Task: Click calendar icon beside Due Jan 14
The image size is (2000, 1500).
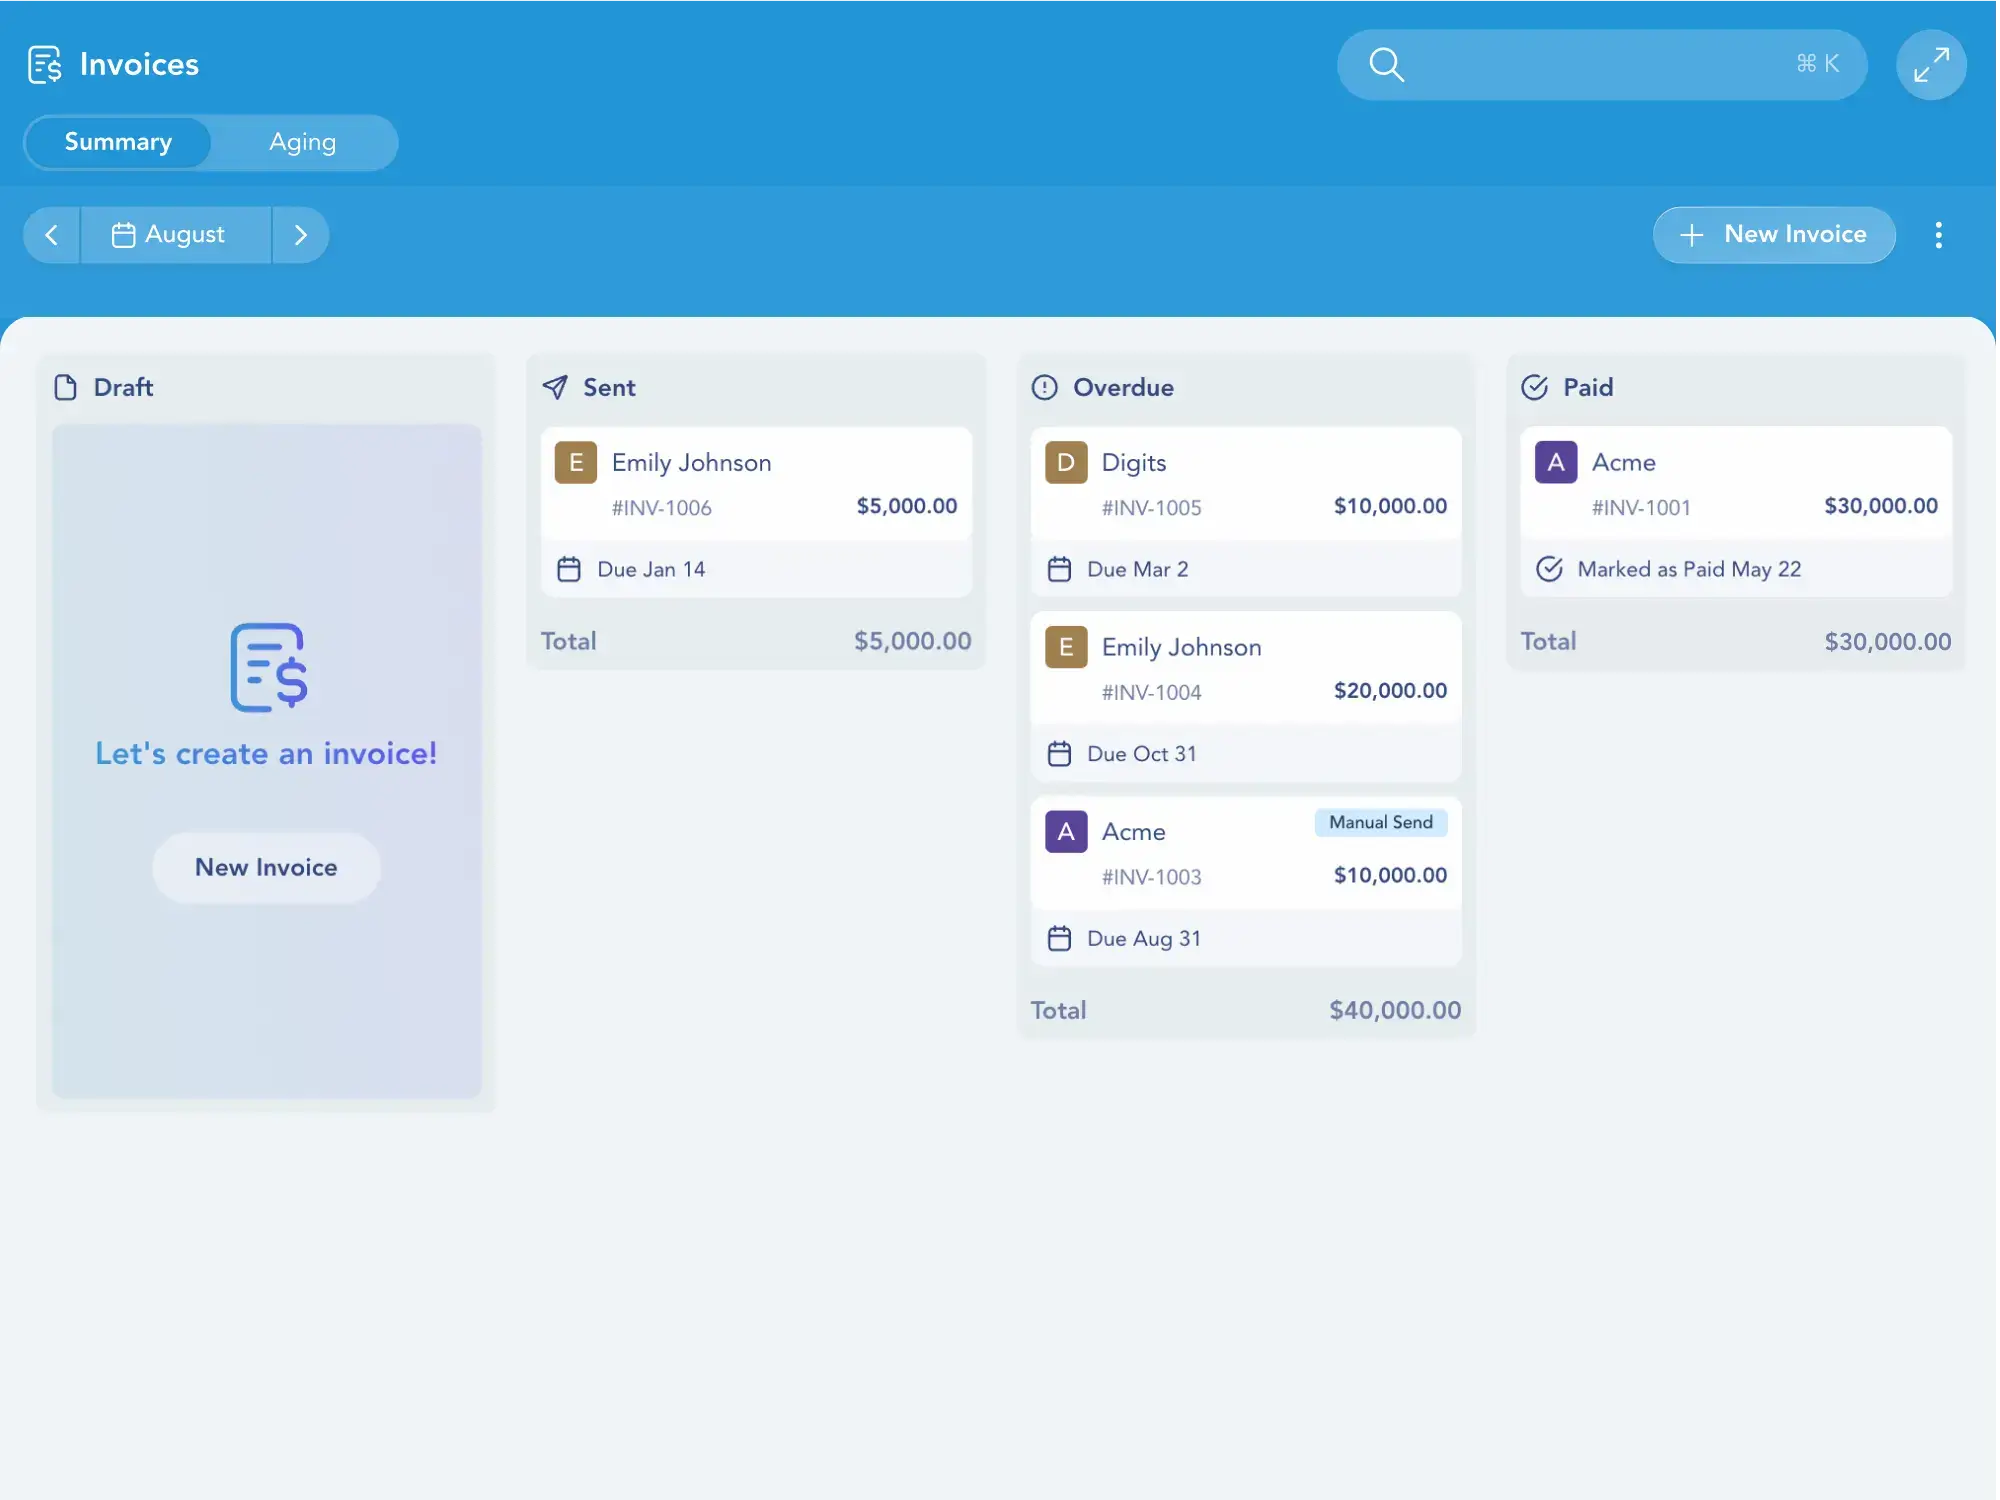Action: coord(569,569)
